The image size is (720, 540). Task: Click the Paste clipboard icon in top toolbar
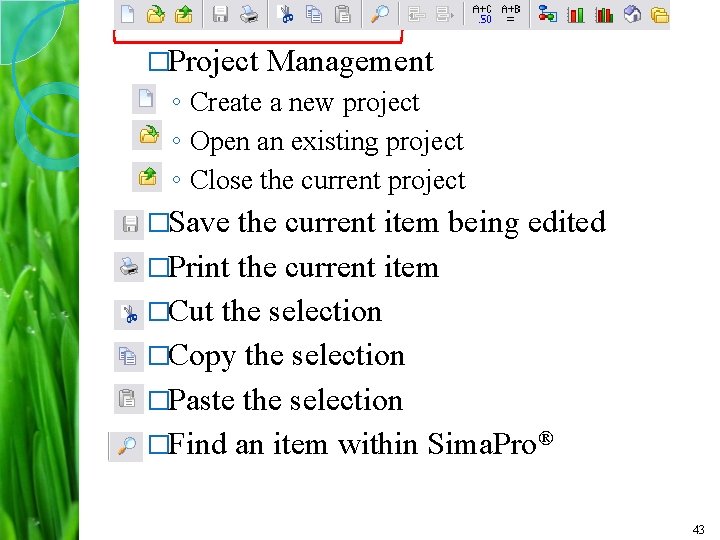(342, 14)
